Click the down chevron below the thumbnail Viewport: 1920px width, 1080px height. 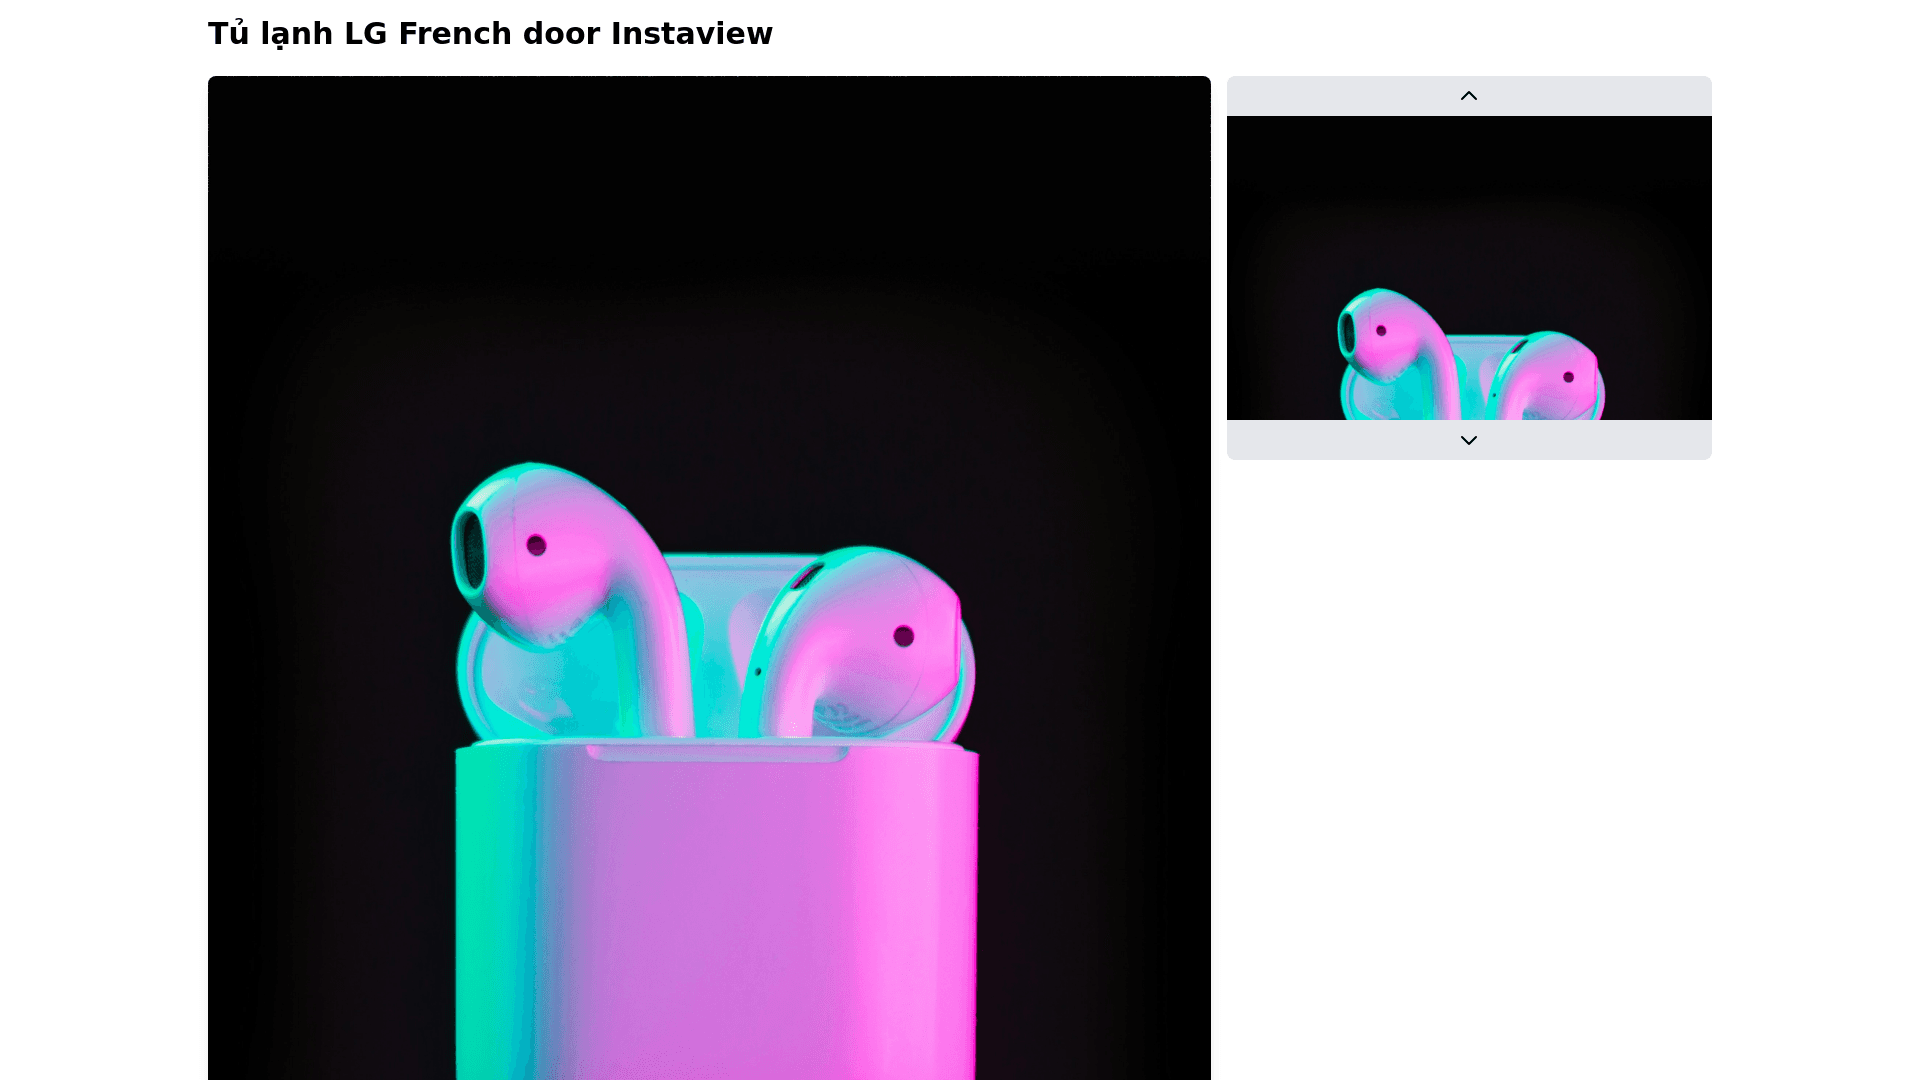(x=1468, y=440)
